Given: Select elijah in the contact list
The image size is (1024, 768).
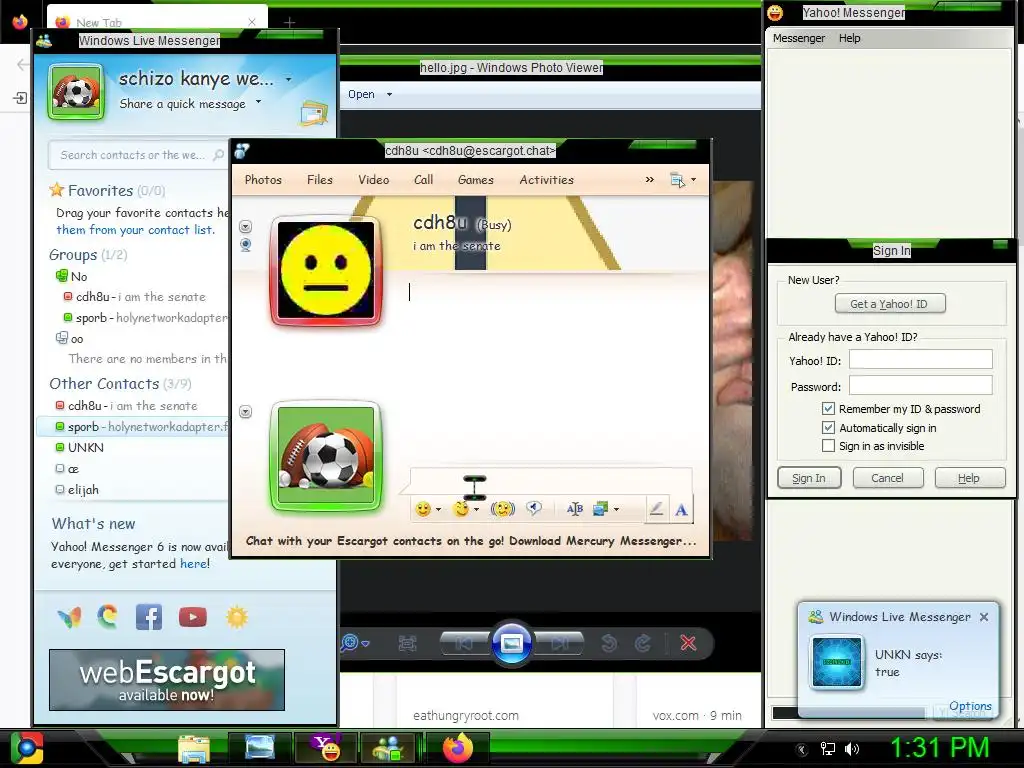Looking at the screenshot, I should coord(83,489).
